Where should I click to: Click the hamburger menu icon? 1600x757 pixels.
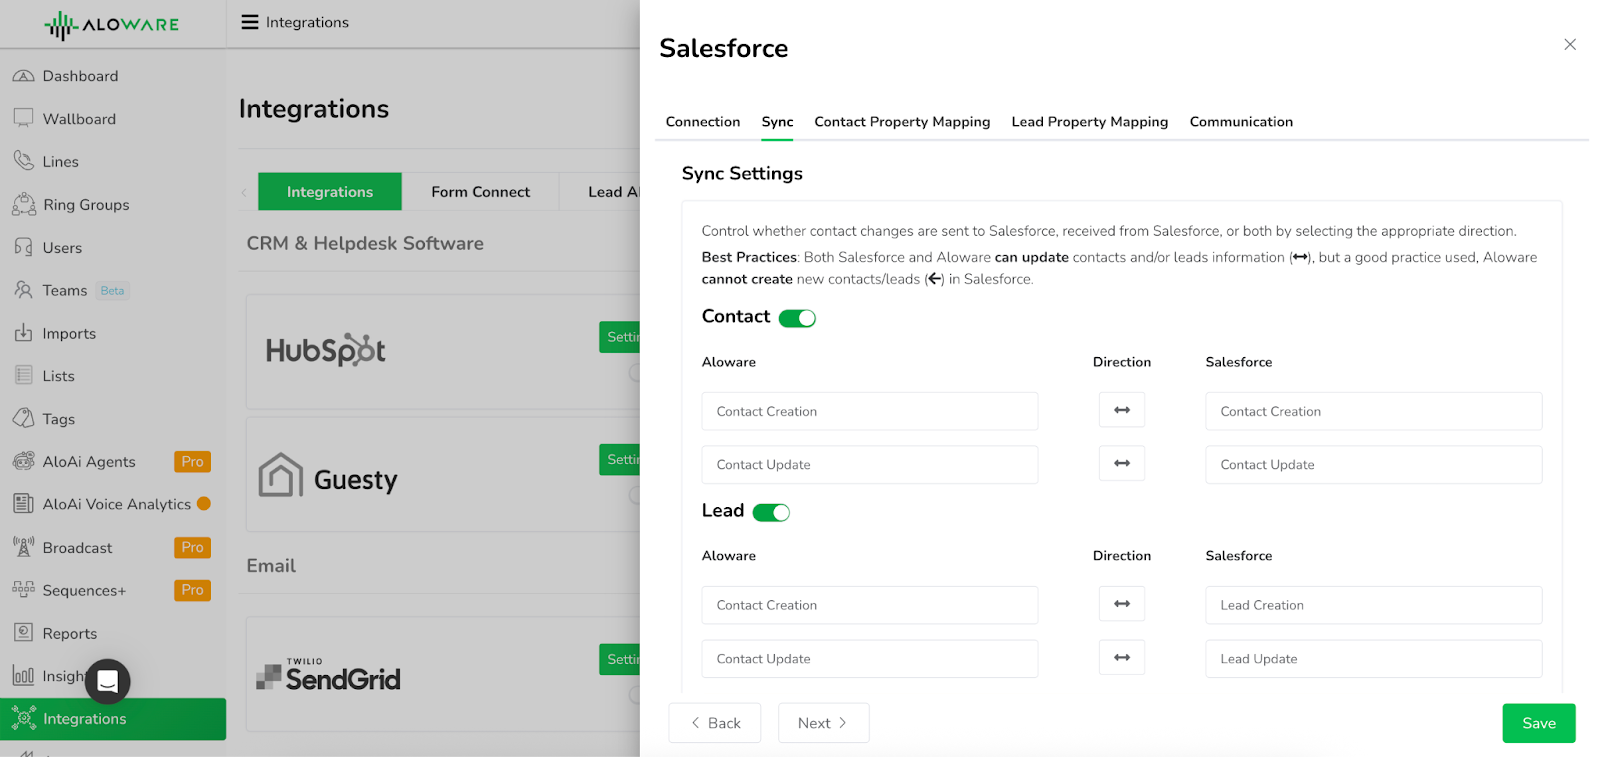250,22
